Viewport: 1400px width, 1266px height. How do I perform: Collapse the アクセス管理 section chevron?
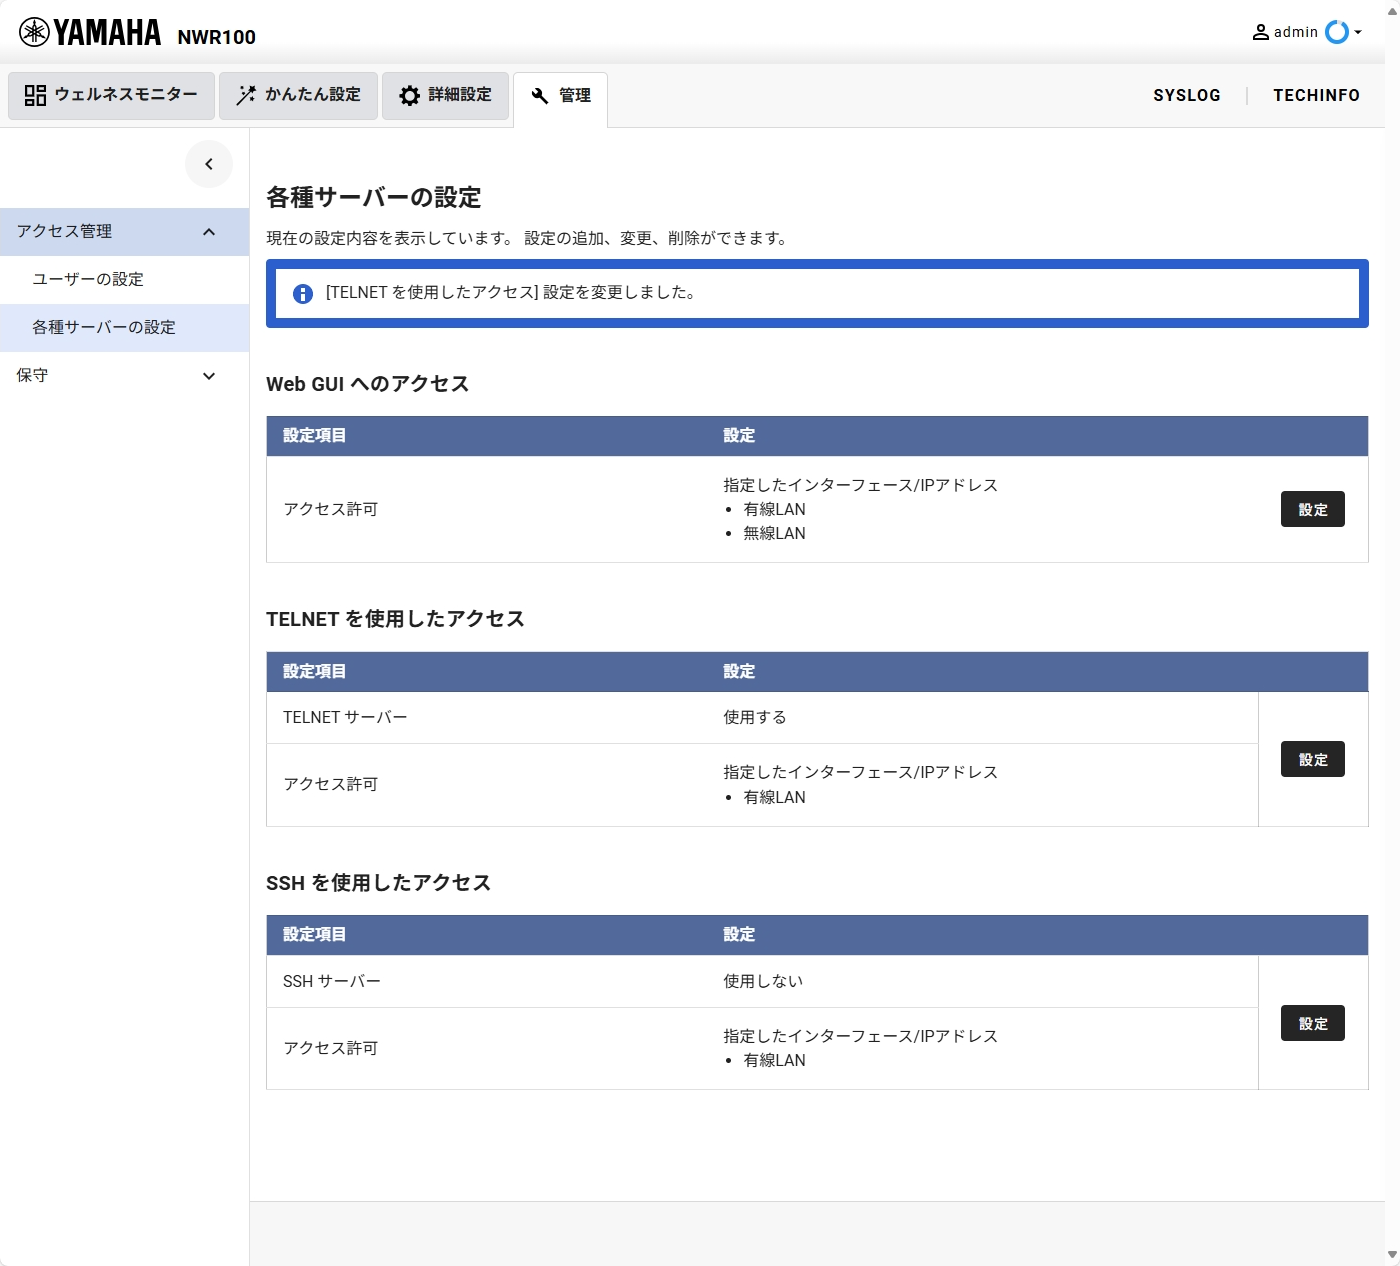pyautogui.click(x=209, y=231)
